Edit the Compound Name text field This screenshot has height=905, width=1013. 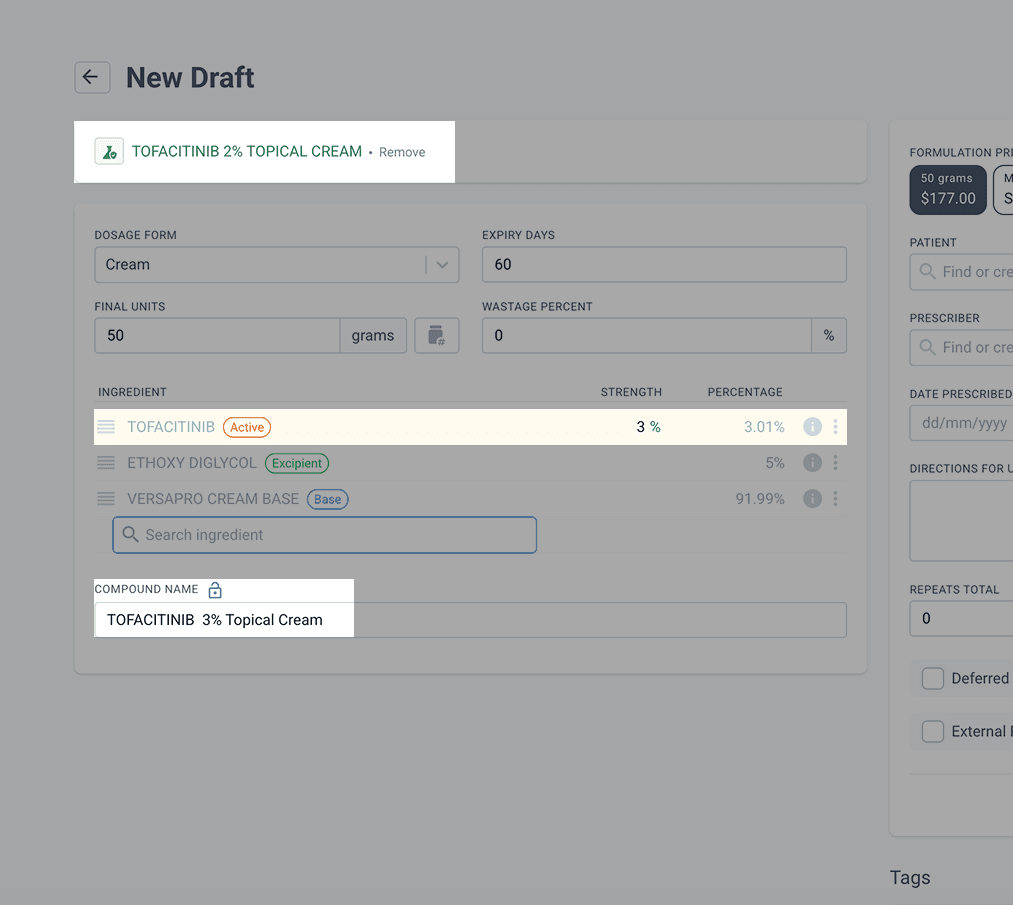[470, 620]
